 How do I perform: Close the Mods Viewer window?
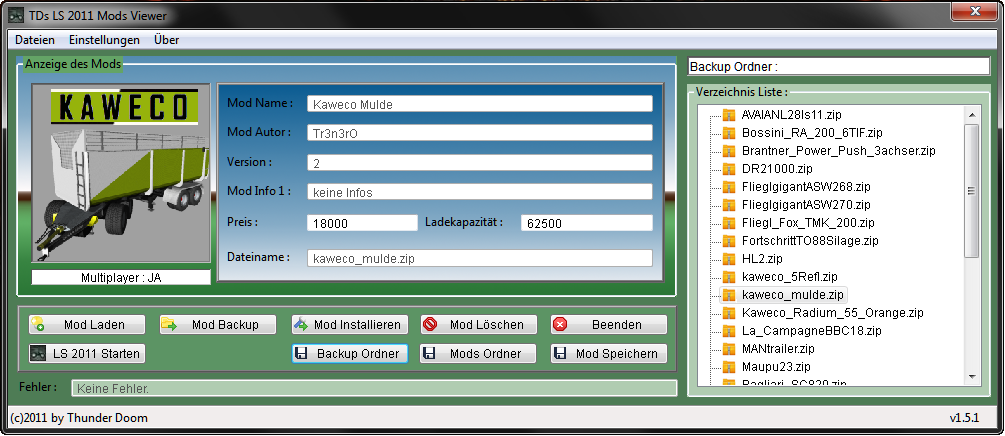974,12
